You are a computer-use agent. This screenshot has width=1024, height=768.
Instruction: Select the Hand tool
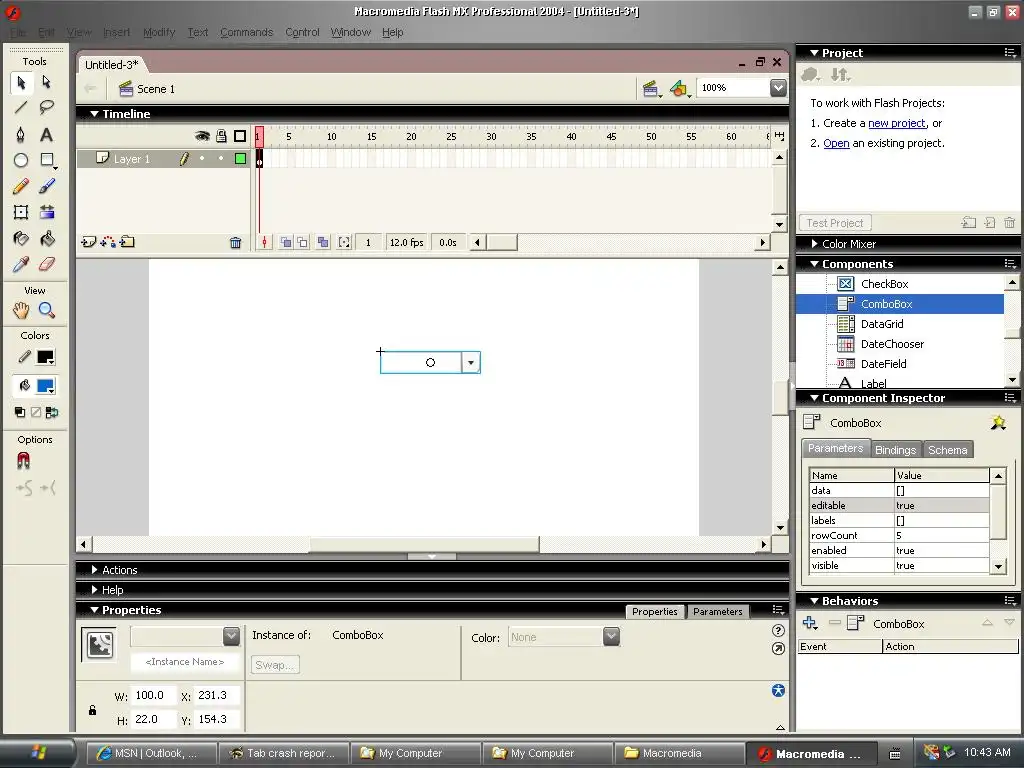[21, 310]
